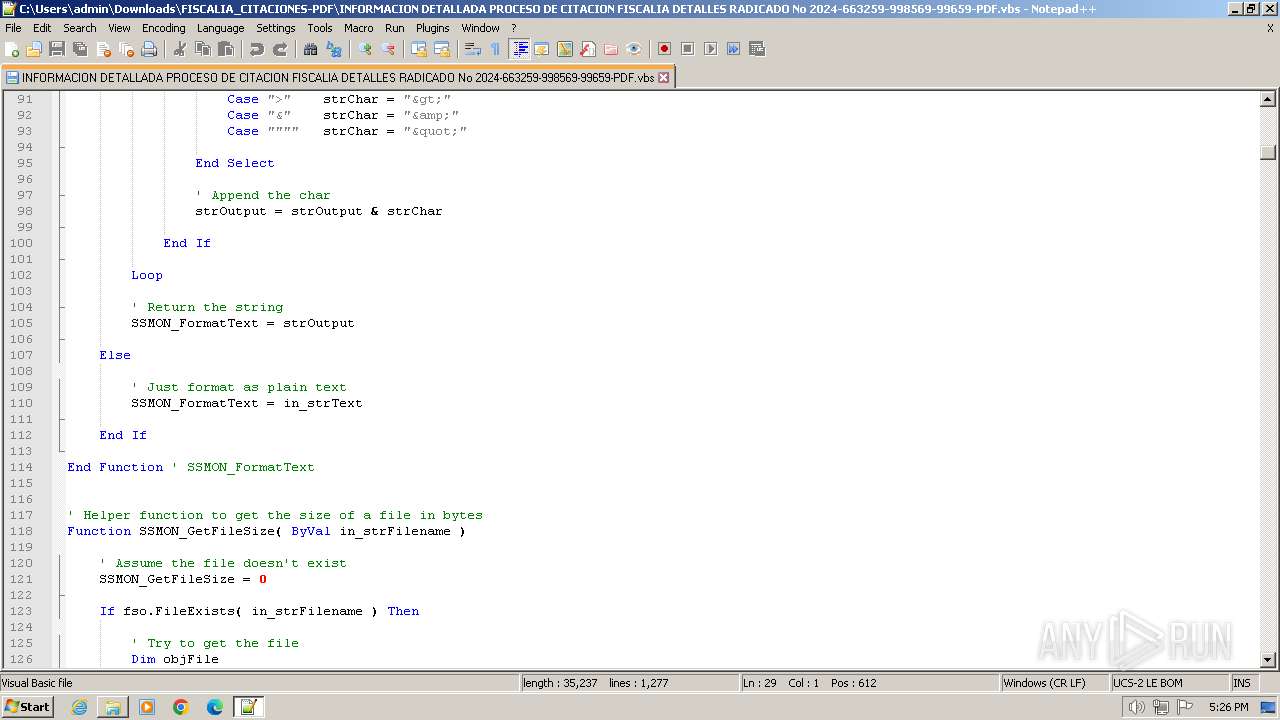Open the Tools menu
1280x720 pixels.
click(320, 28)
